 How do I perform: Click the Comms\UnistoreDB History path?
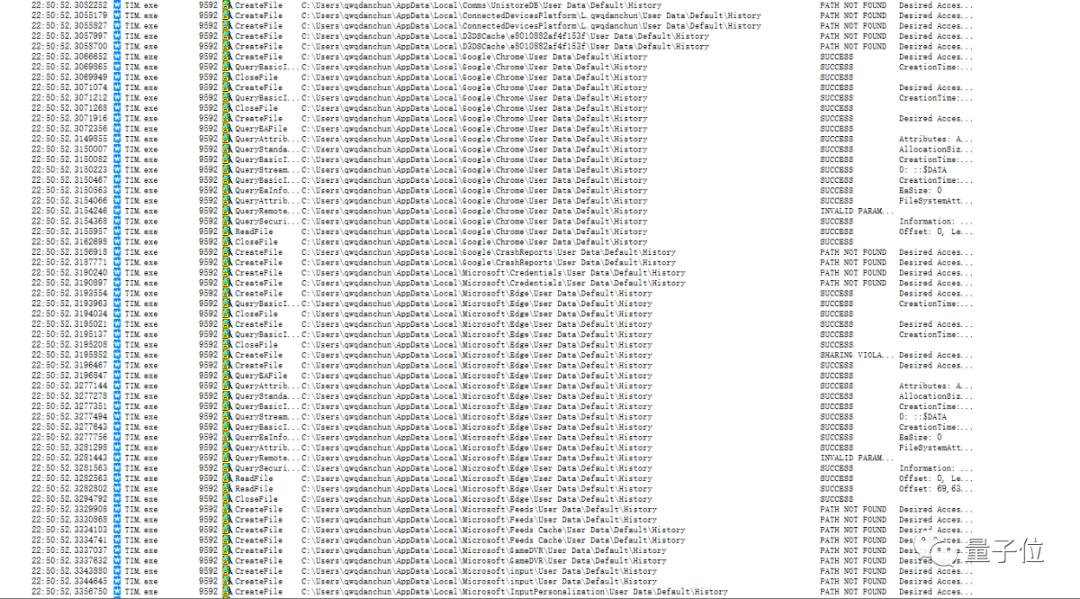point(481,5)
